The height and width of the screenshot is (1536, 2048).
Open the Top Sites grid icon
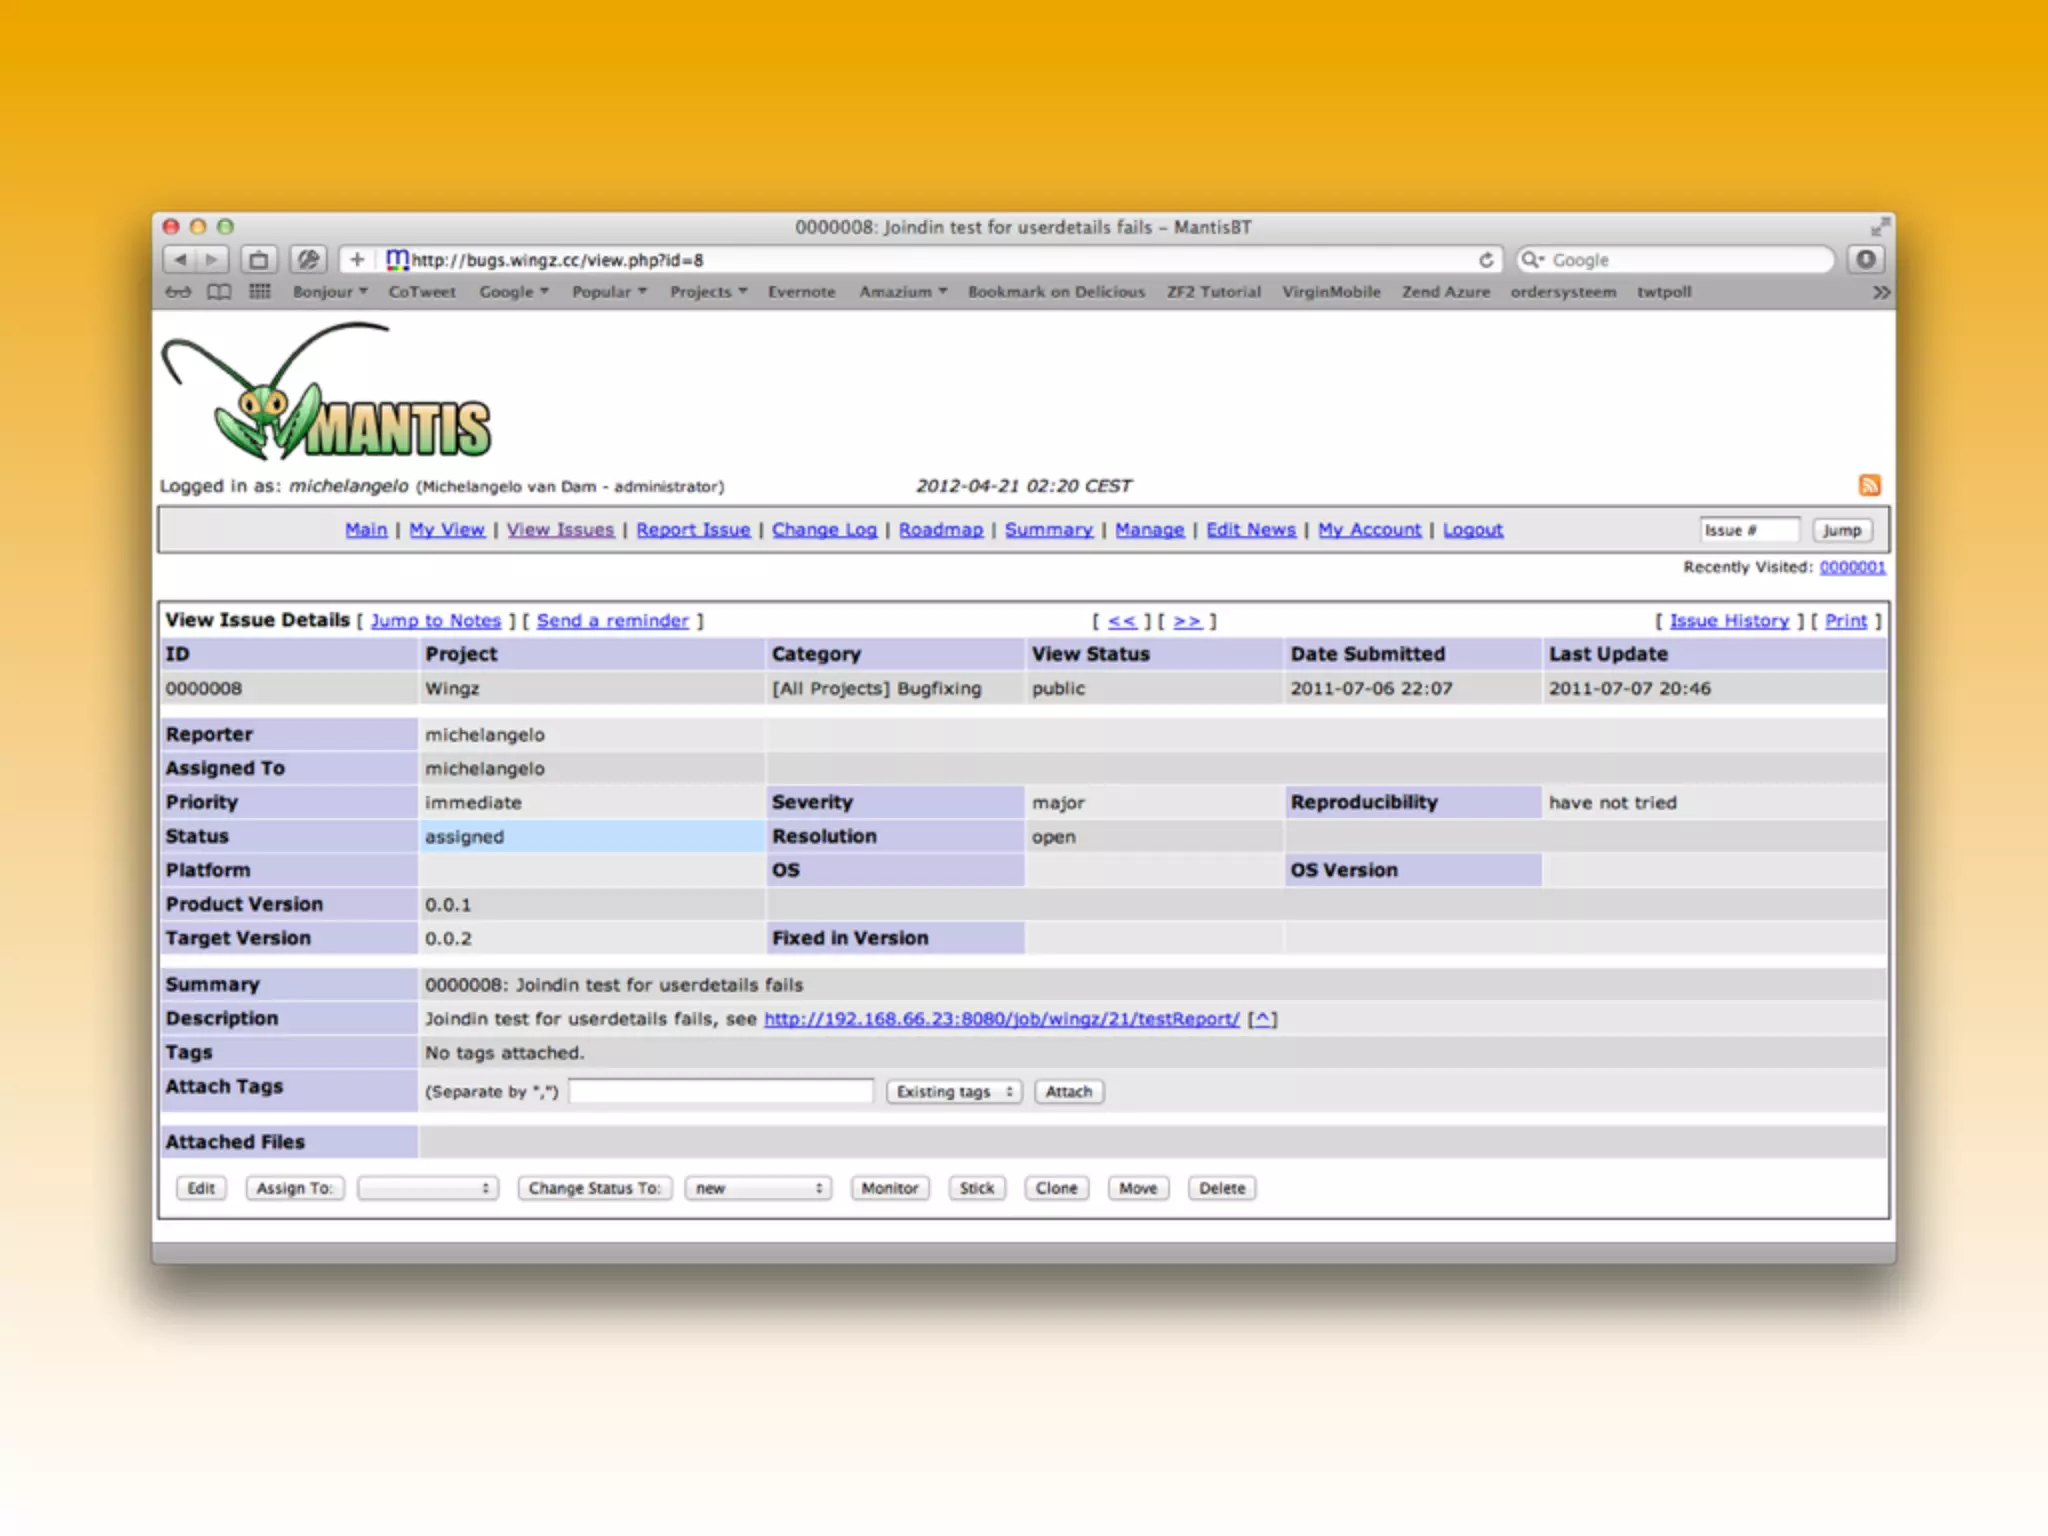coord(260,292)
